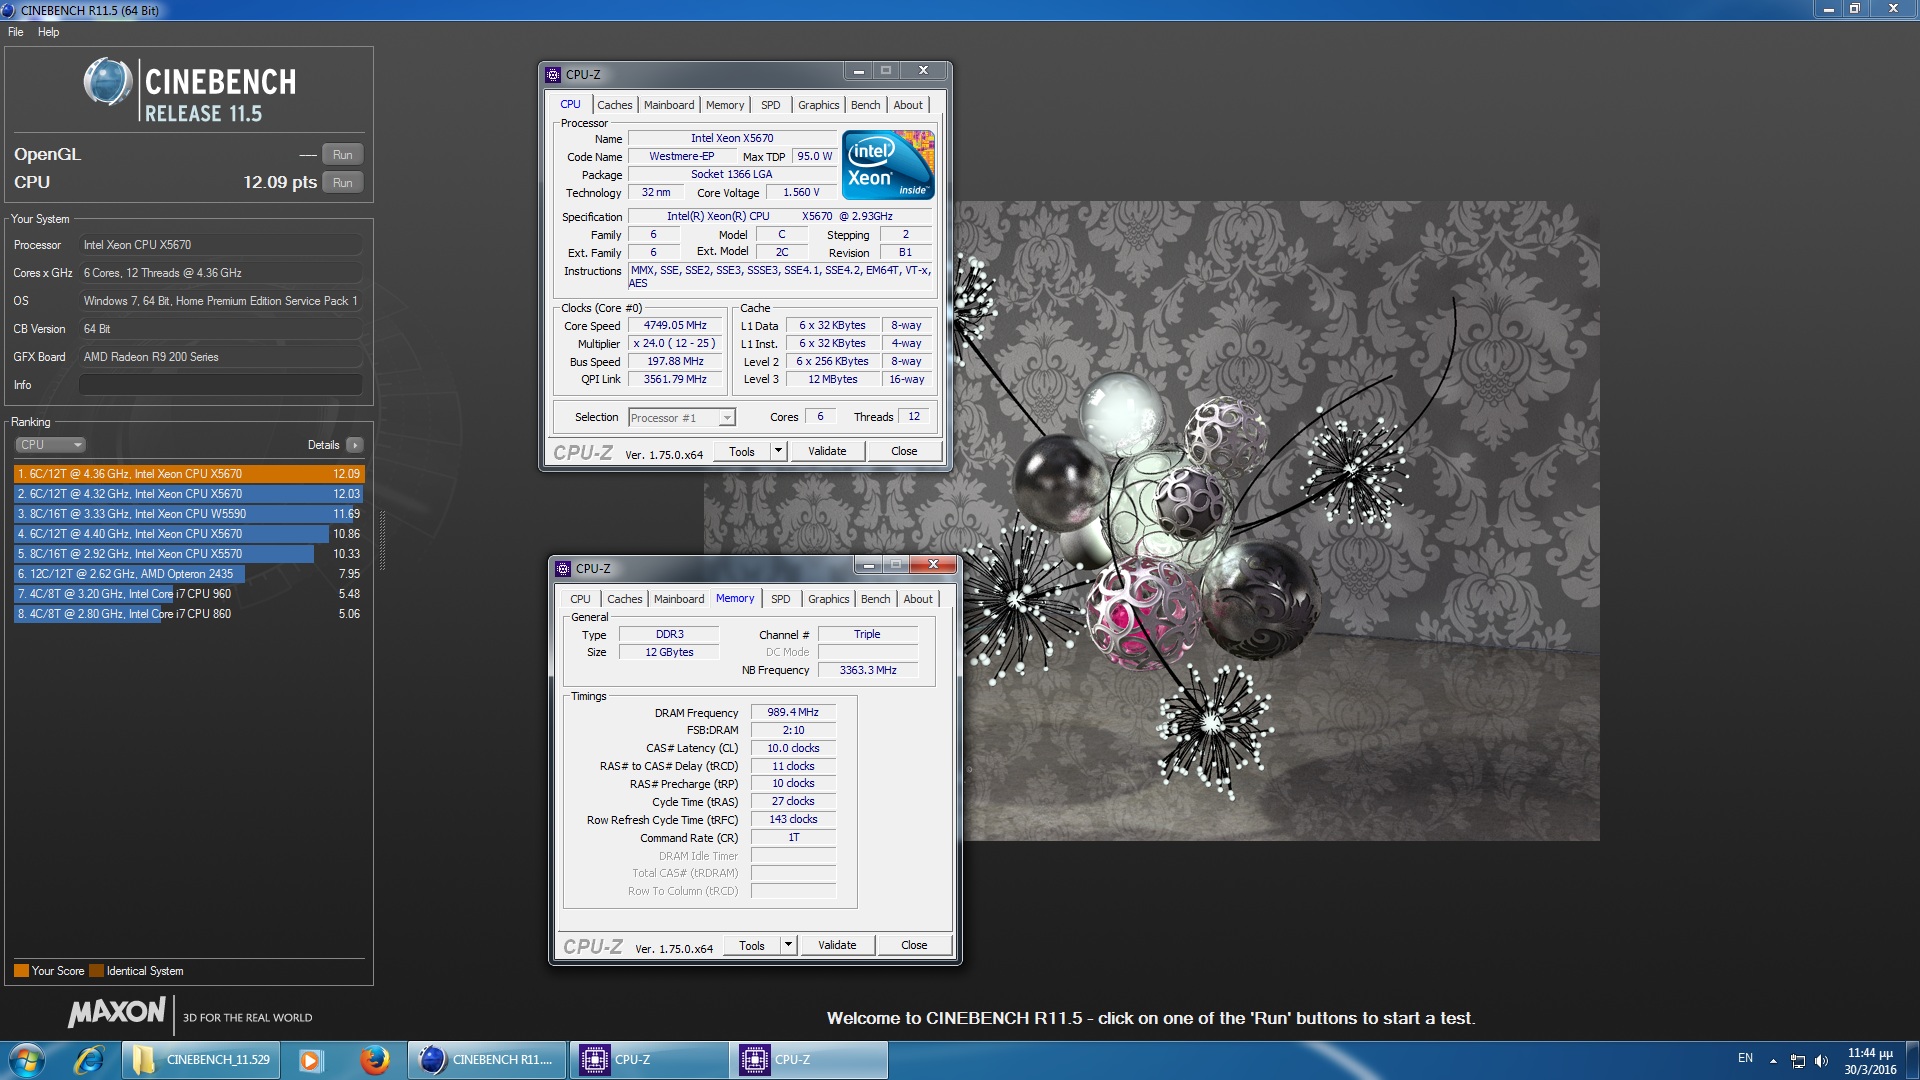
Task: Select About tab in upper CPU-Z
Action: click(908, 105)
